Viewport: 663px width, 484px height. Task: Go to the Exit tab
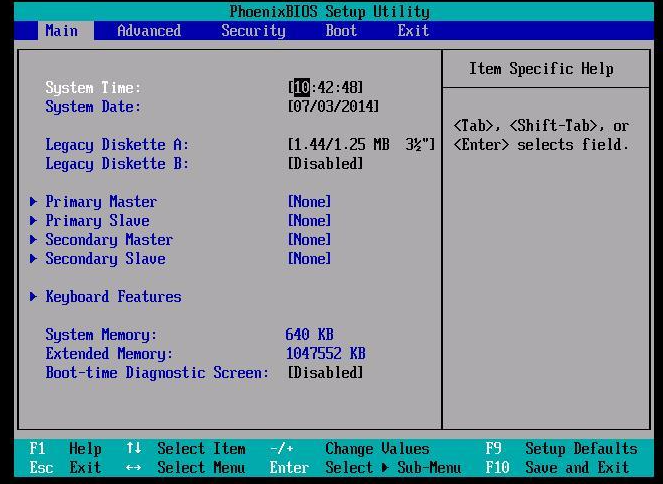click(413, 30)
